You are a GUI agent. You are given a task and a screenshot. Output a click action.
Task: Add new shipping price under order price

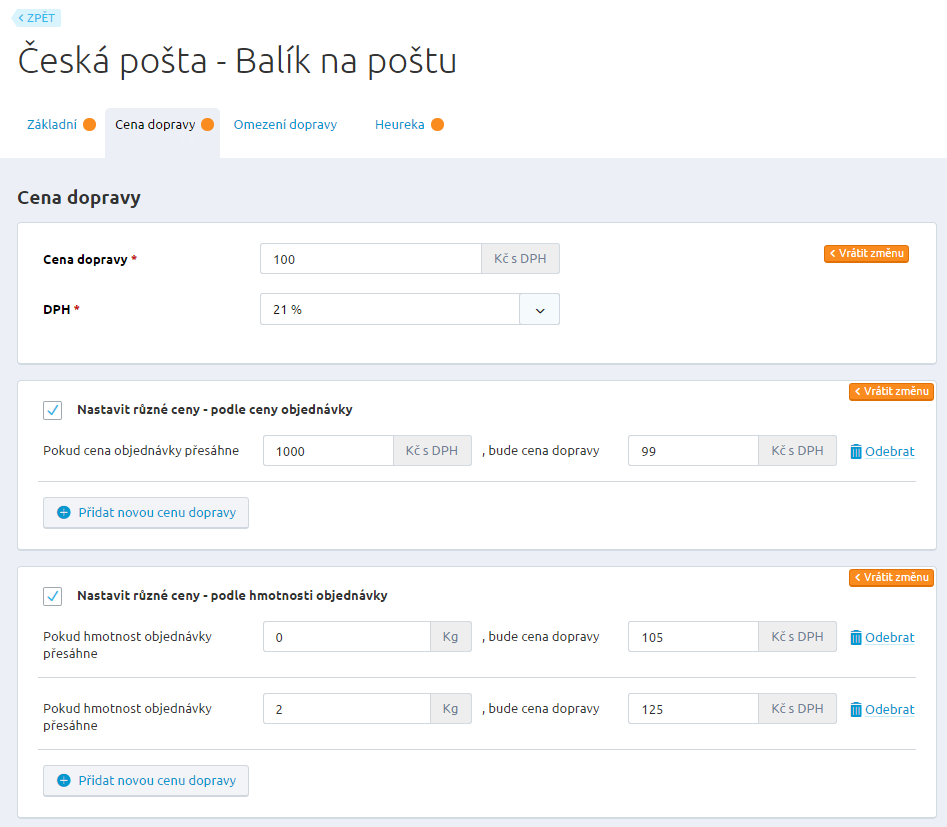pos(146,513)
